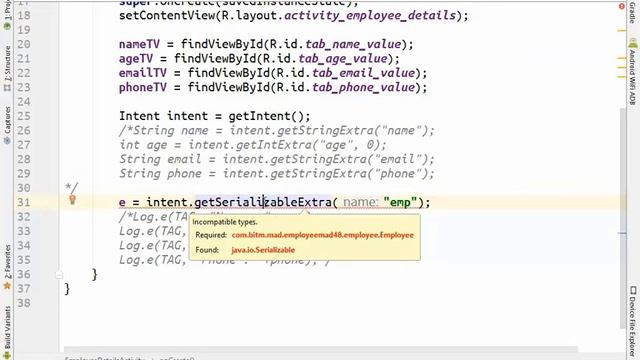Click tab_name_value on line 20
Image resolution: width=640 pixels, height=360 pixels.
(353, 44)
